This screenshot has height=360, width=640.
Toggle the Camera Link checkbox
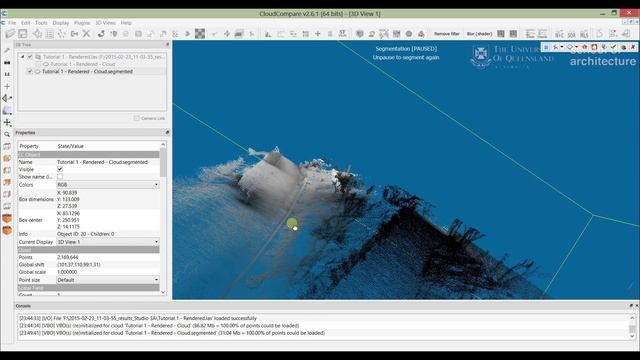[x=136, y=118]
